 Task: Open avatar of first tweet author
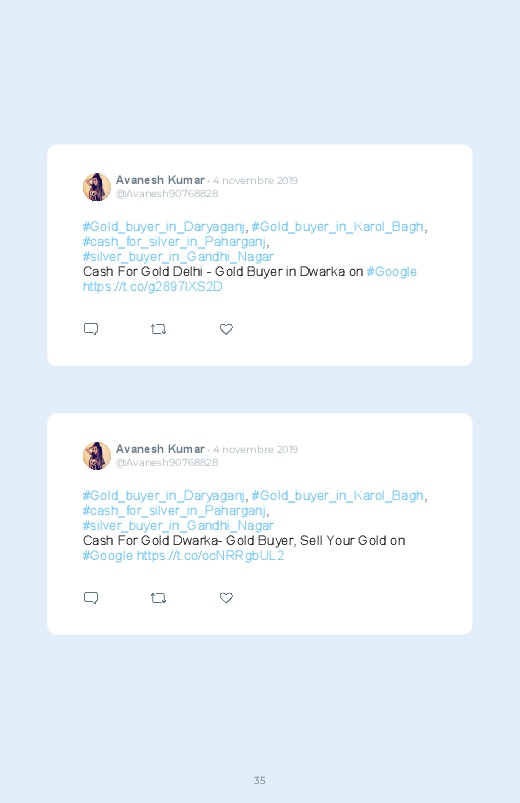[x=97, y=187]
